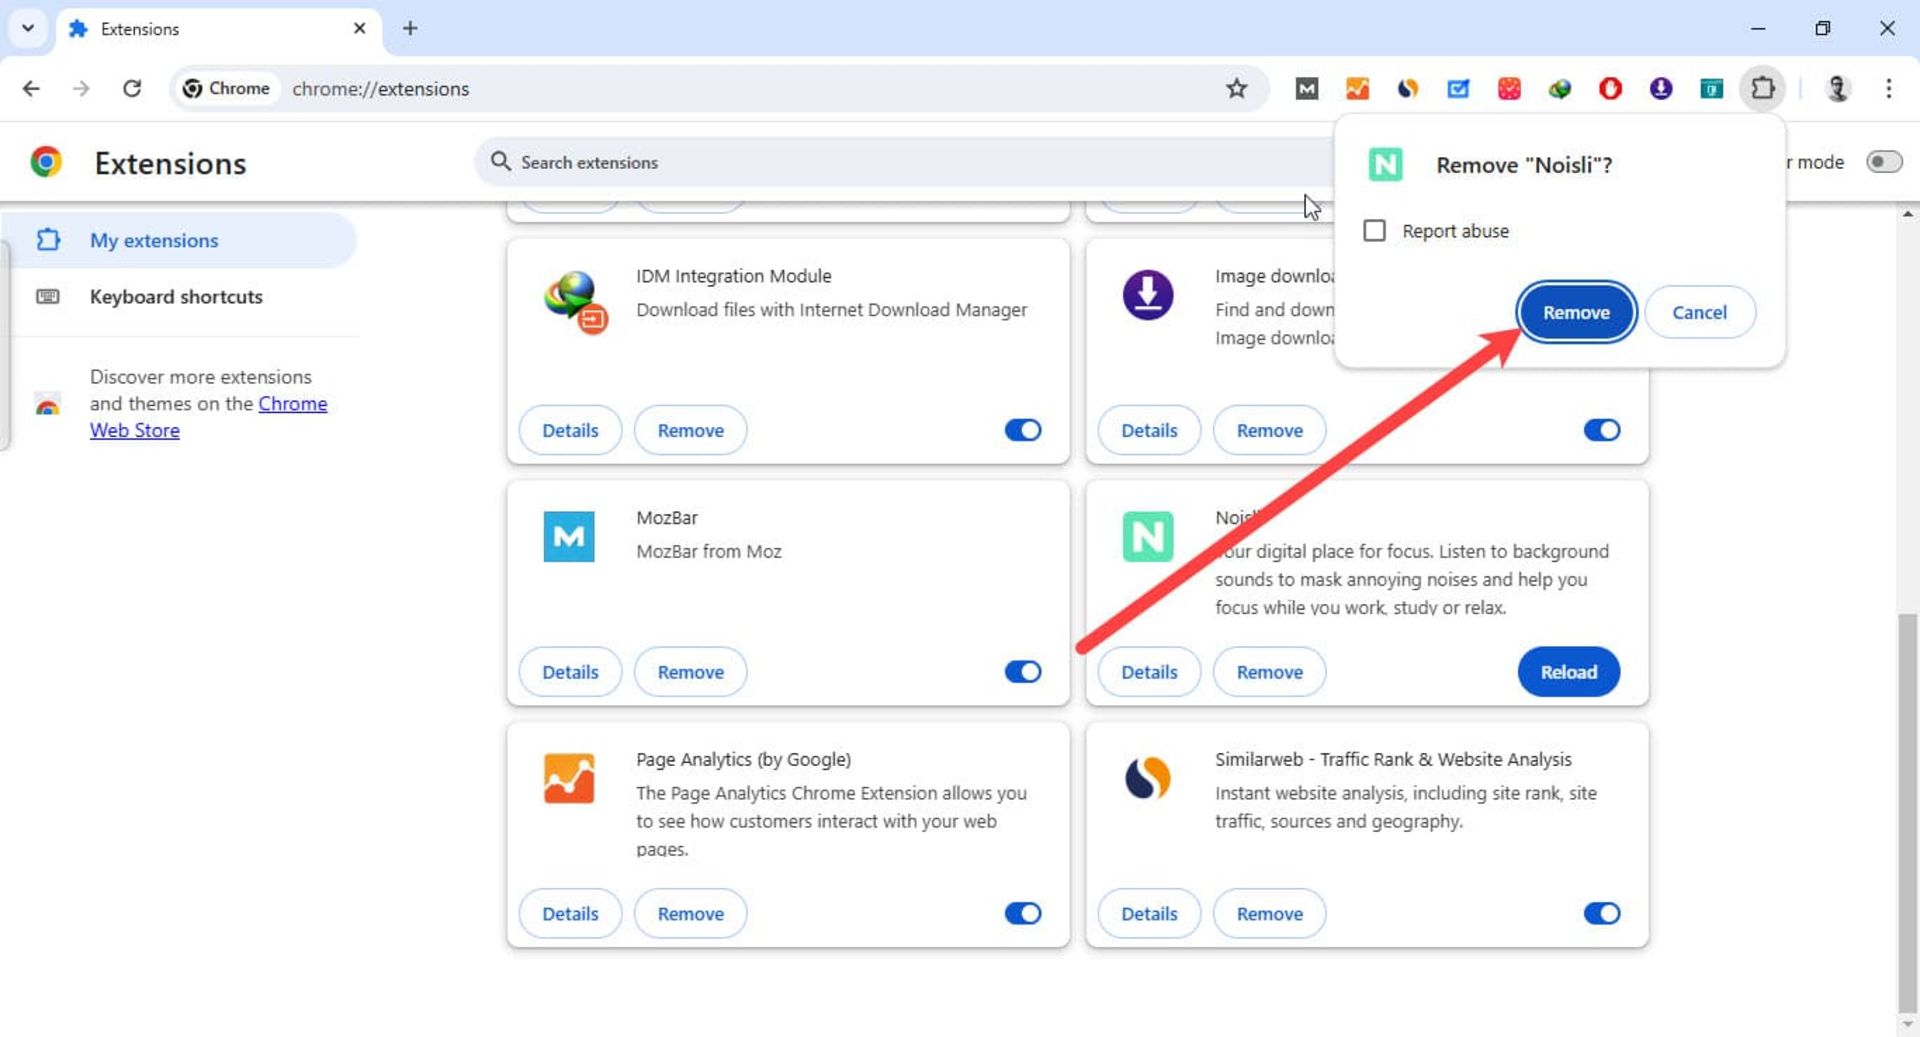
Task: Remove the Similarweb extension
Action: coord(1269,913)
